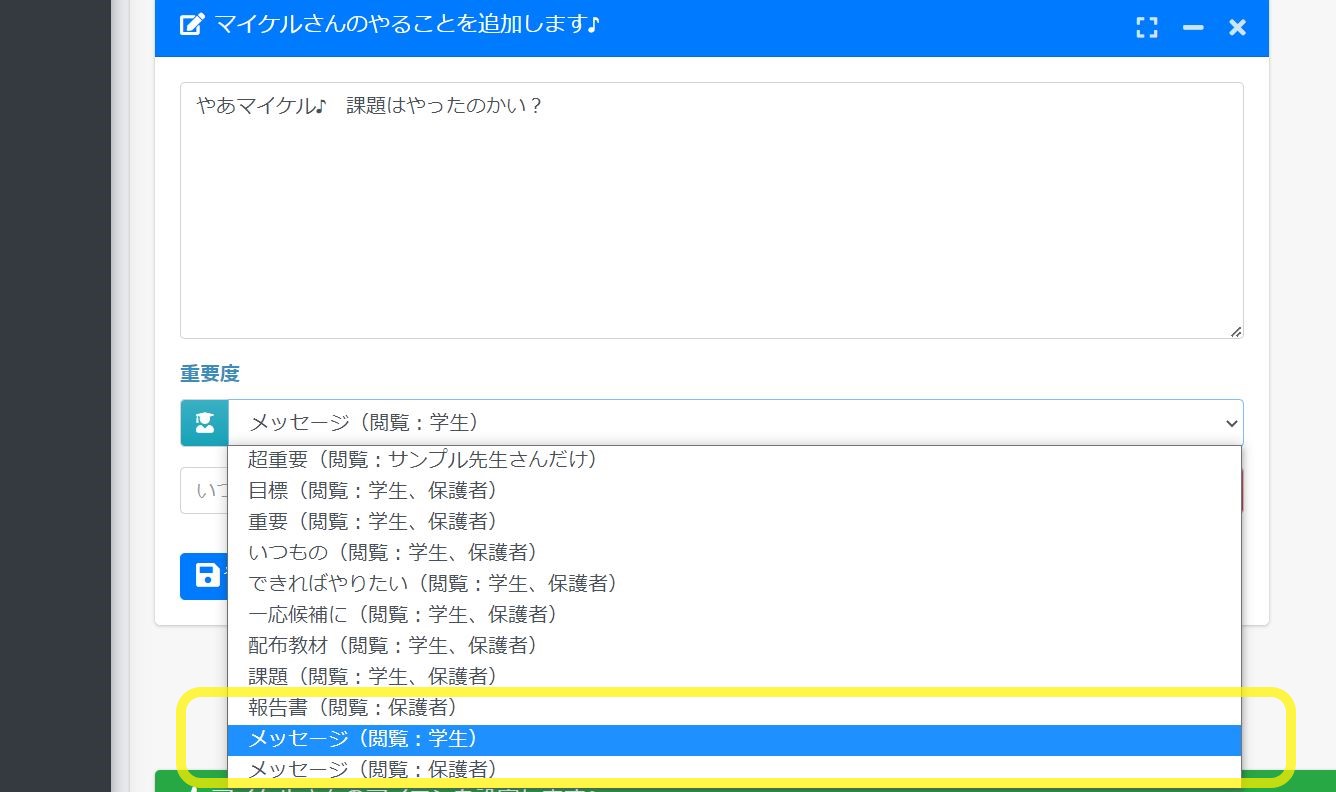
Task: Pick the 配布教材 option
Action: coord(392,645)
